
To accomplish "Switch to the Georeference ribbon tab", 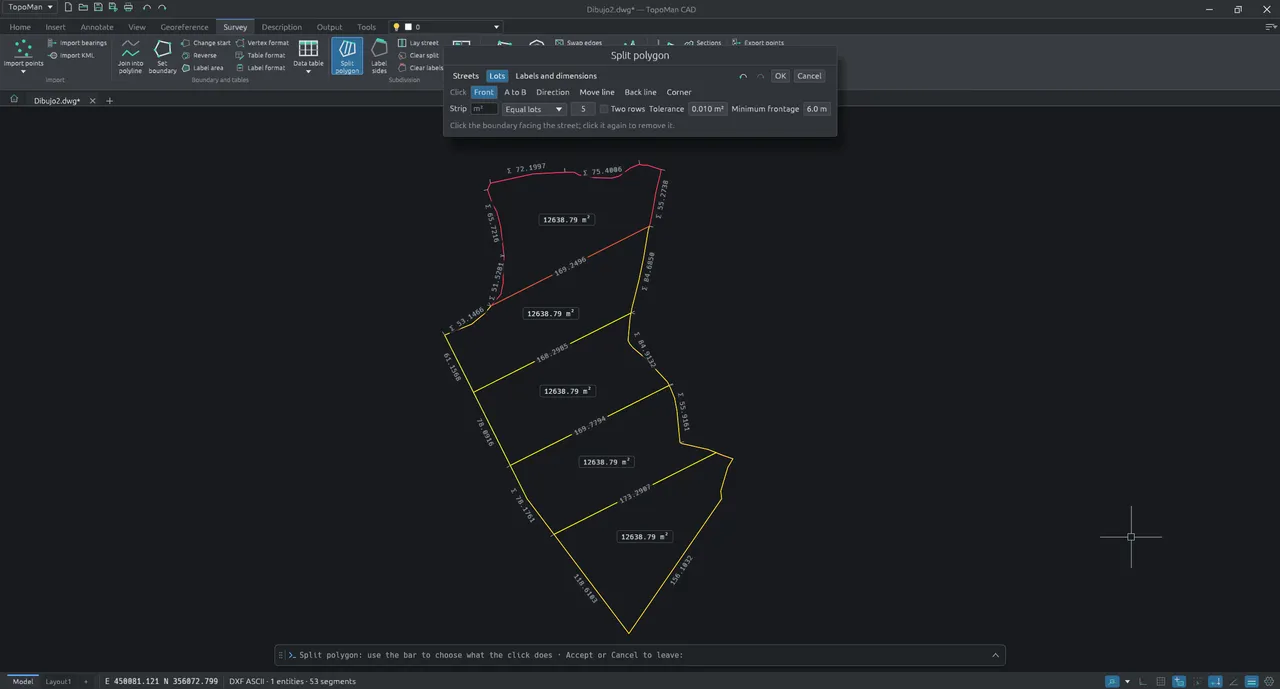I will point(184,27).
